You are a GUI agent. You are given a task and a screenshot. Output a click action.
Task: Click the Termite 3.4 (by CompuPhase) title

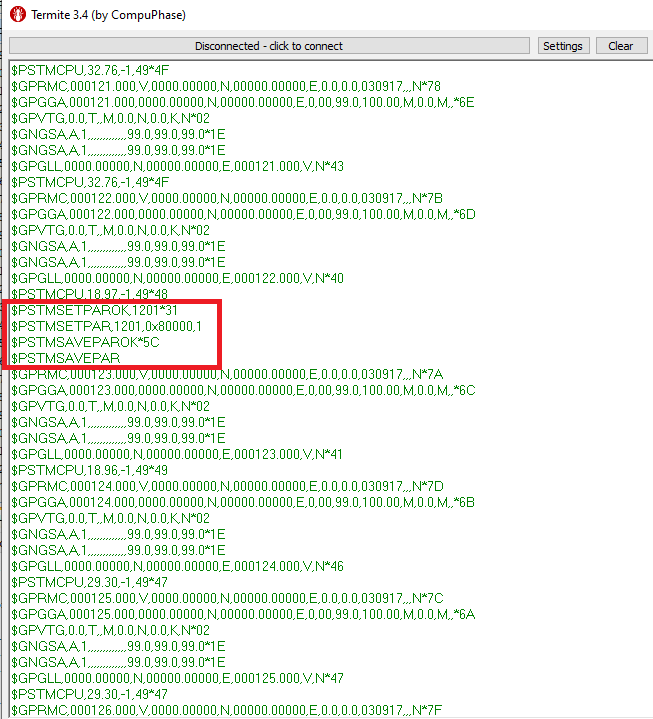point(109,15)
